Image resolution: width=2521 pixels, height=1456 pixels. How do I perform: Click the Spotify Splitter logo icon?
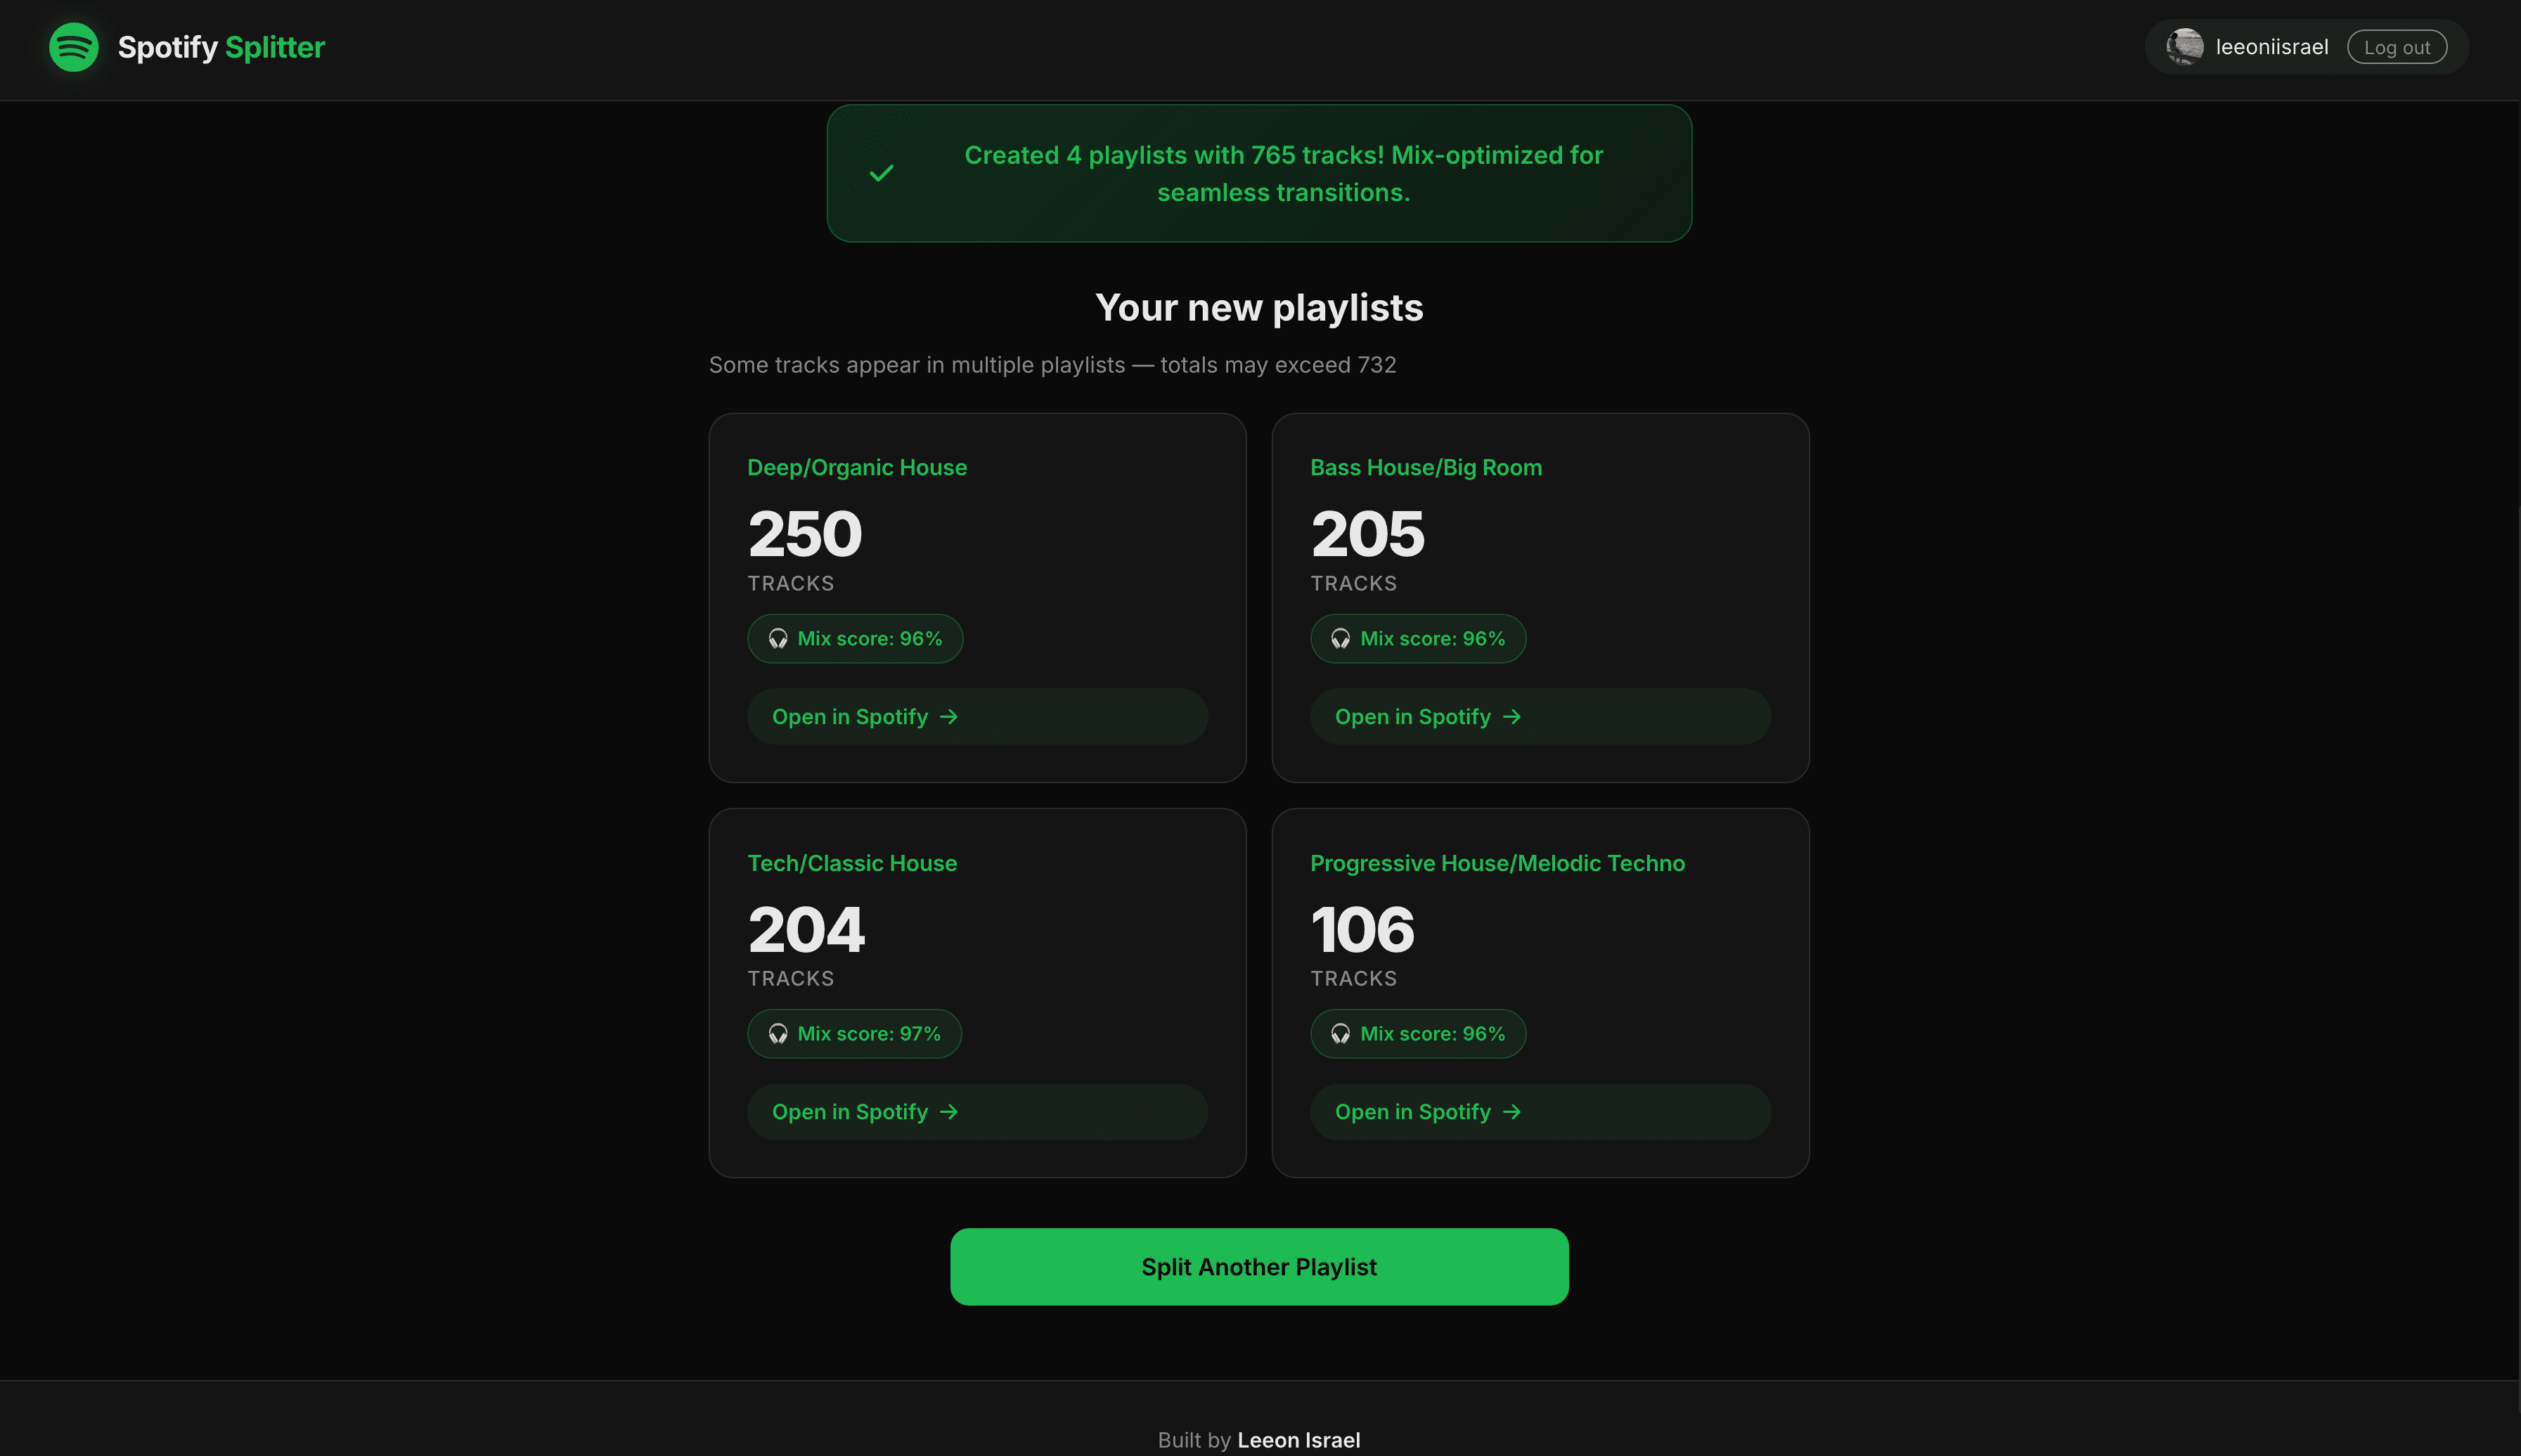pyautogui.click(x=73, y=46)
